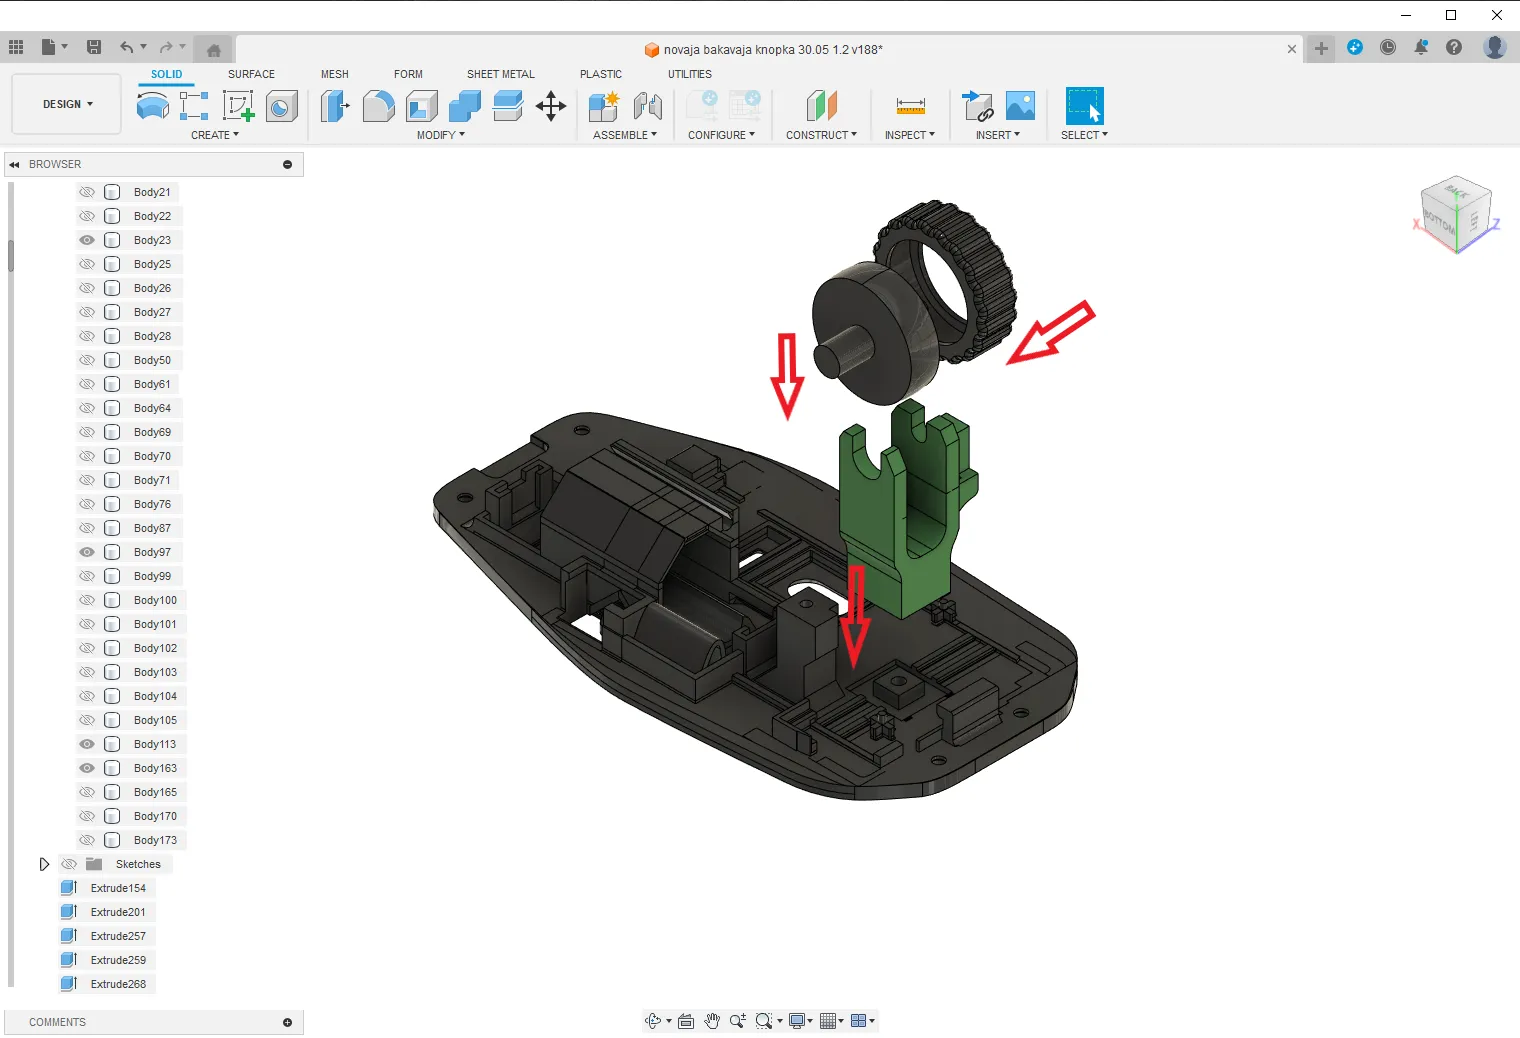Click the Shell tool icon
This screenshot has width=1520, height=1038.
point(421,105)
